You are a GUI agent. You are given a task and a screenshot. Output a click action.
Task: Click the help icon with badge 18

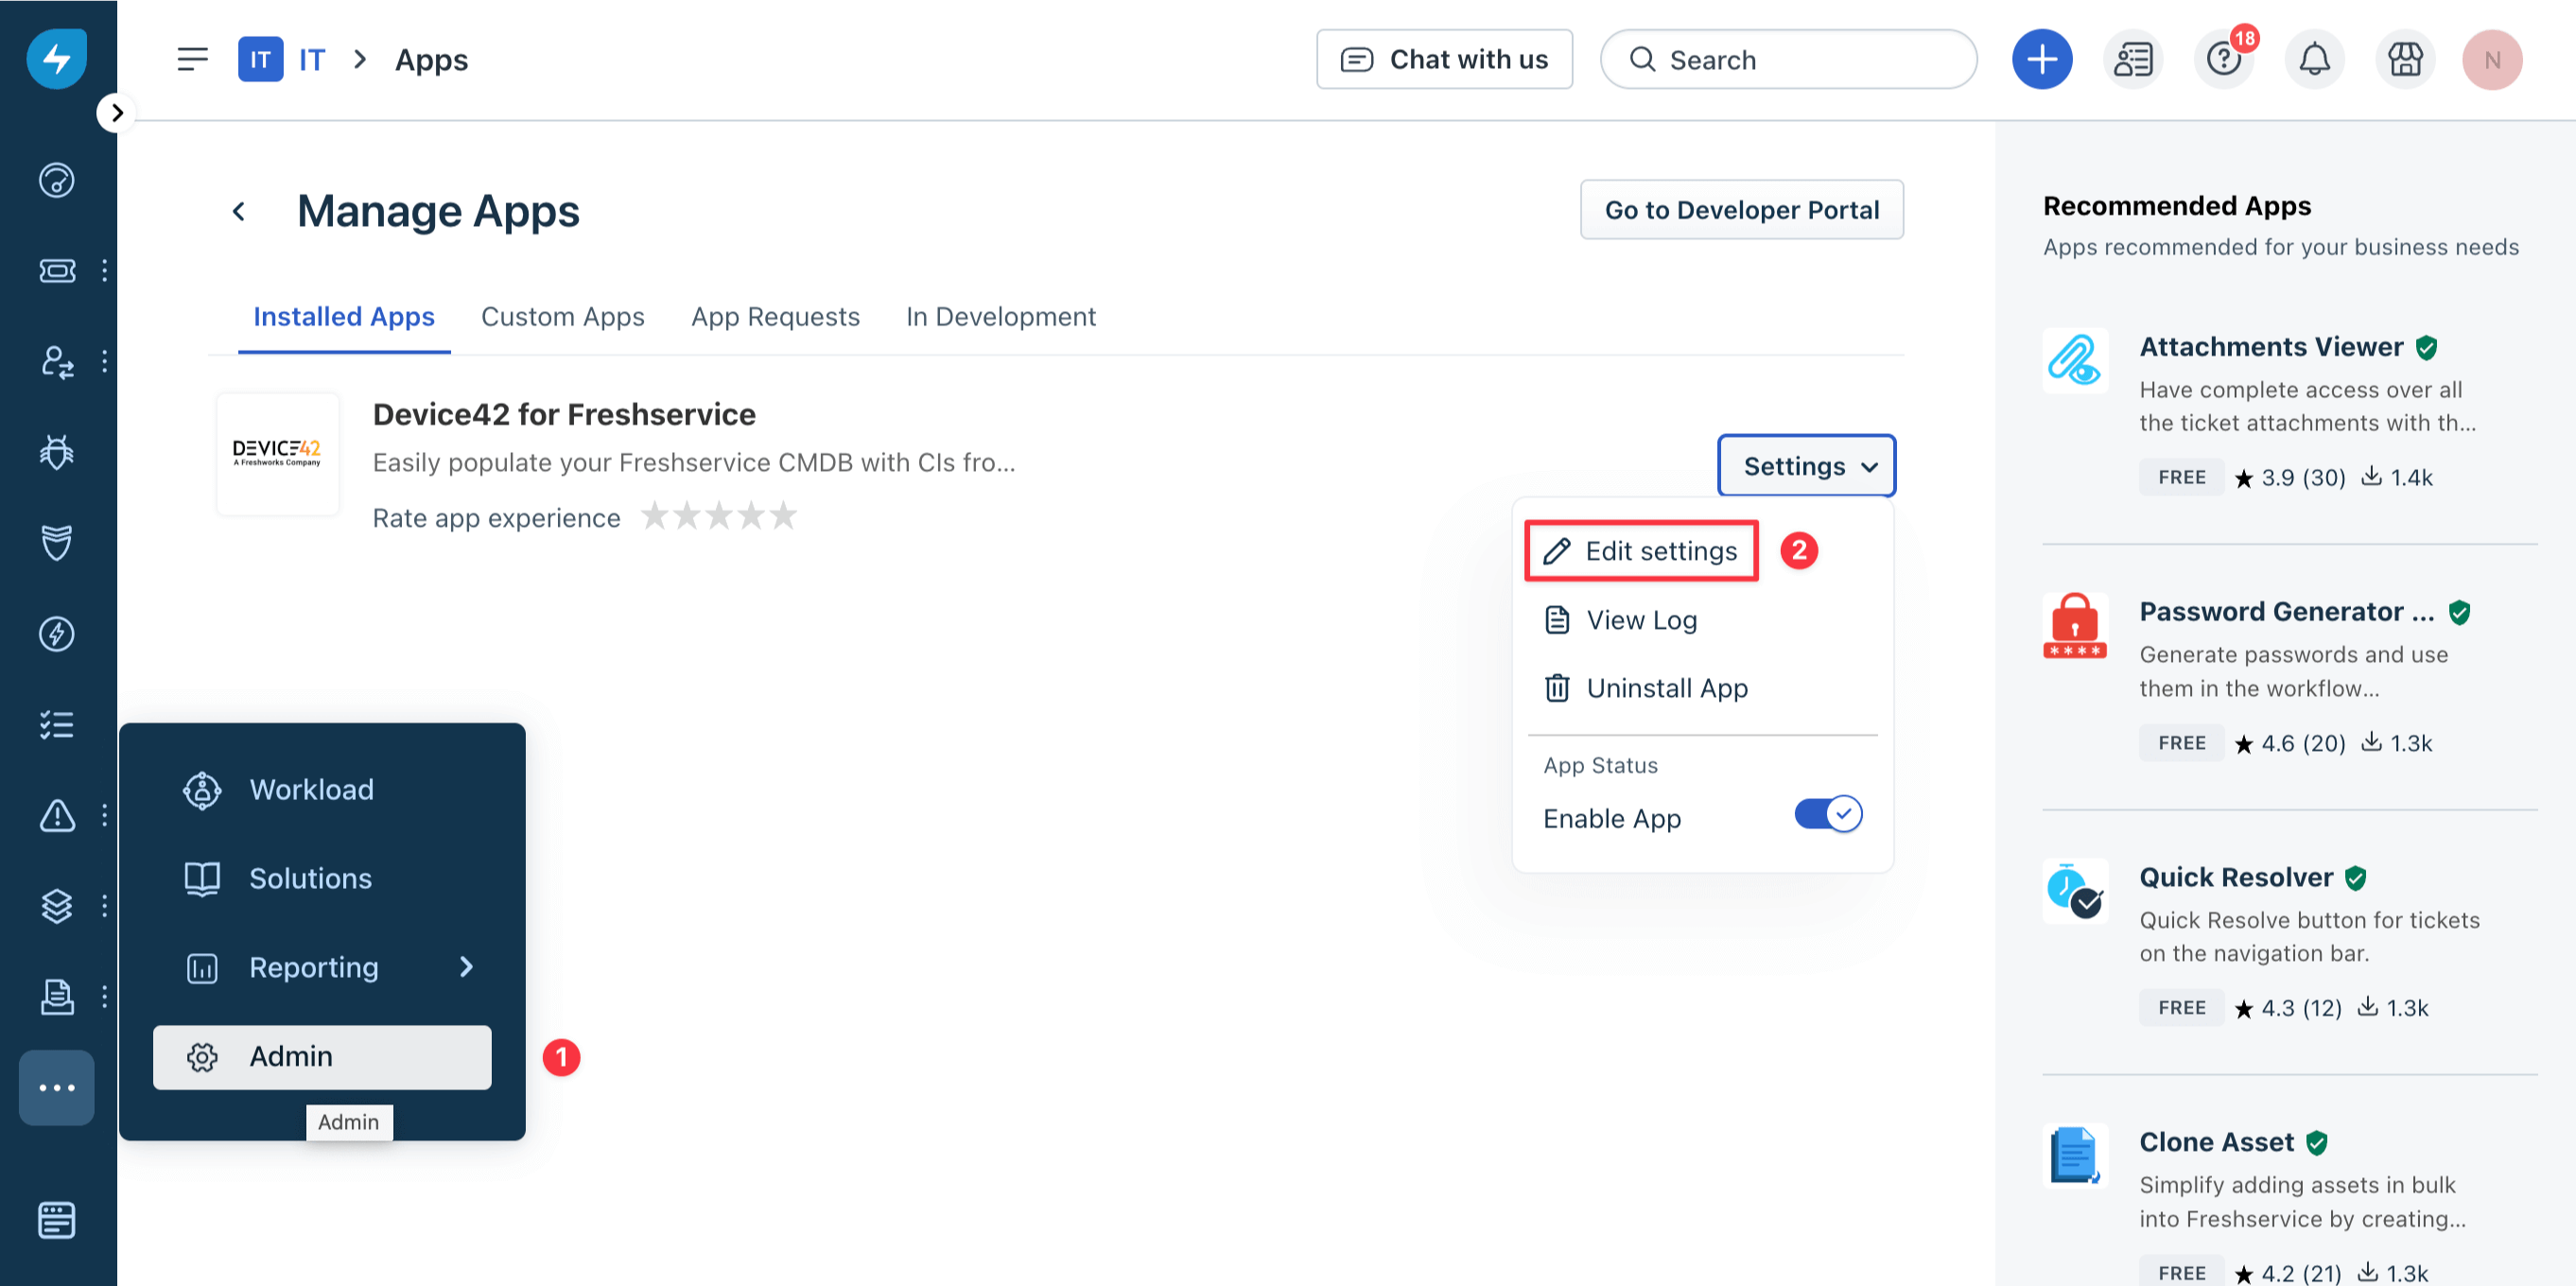[x=2223, y=60]
